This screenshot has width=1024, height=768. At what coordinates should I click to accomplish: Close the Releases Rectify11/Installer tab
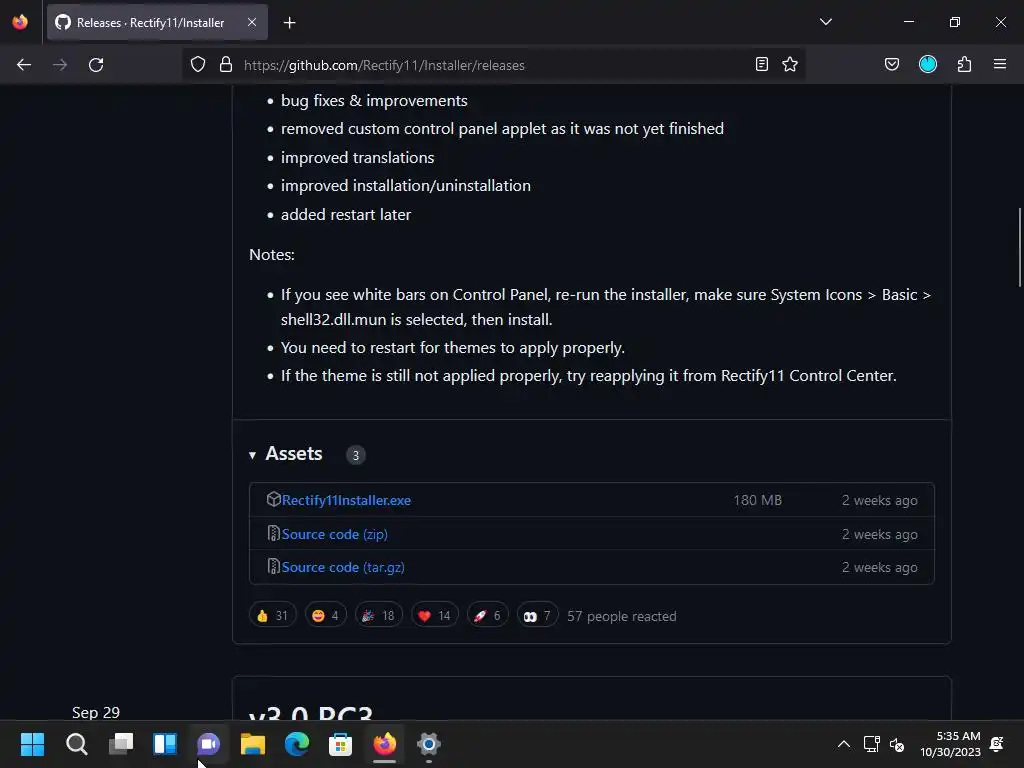(x=252, y=22)
